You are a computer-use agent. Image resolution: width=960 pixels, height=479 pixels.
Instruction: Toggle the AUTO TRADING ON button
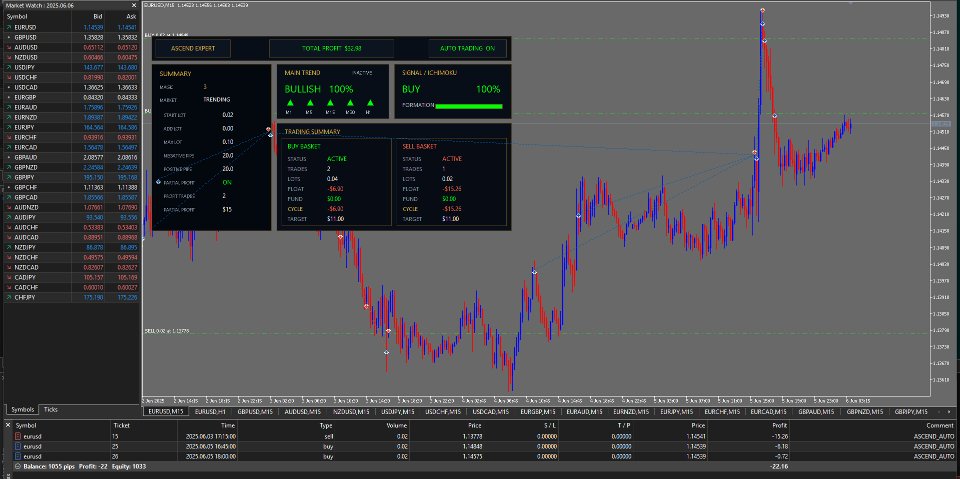pos(467,48)
